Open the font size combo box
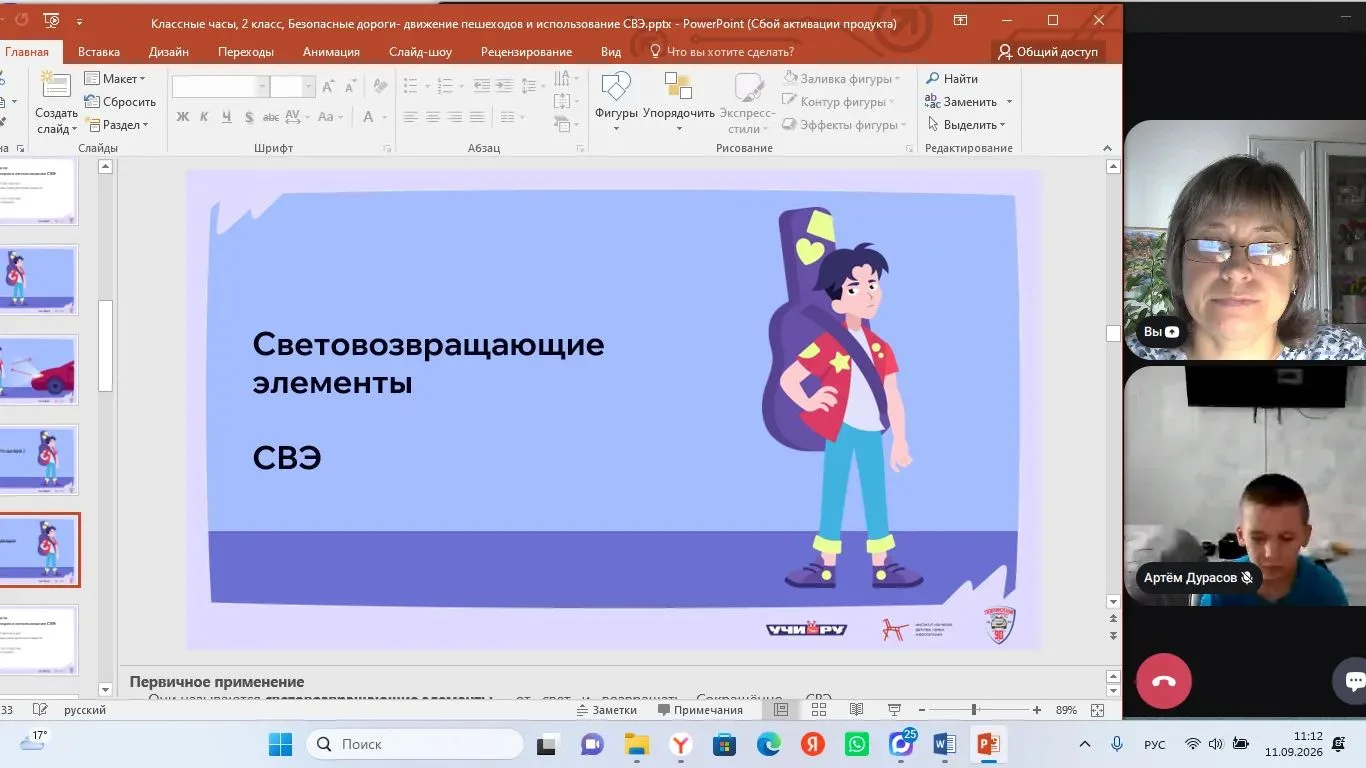The image size is (1366, 768). coord(293,87)
